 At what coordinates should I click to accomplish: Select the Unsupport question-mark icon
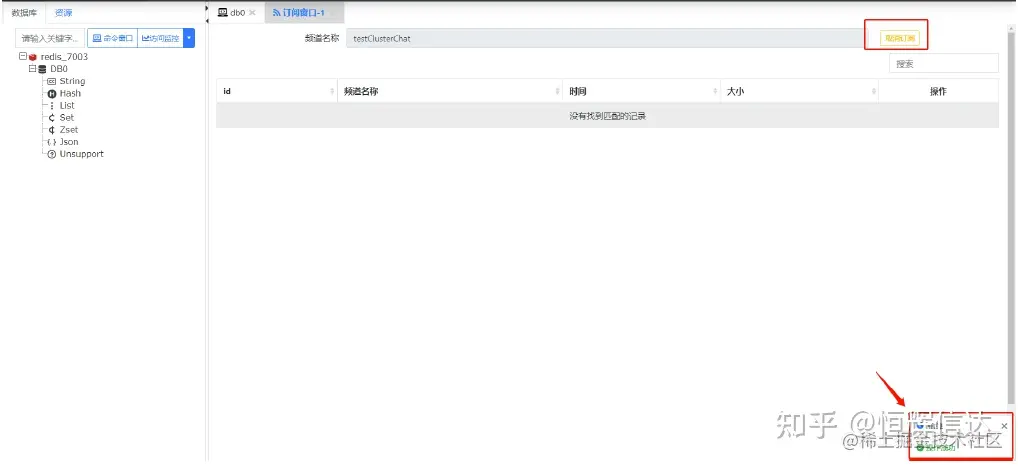(x=52, y=154)
